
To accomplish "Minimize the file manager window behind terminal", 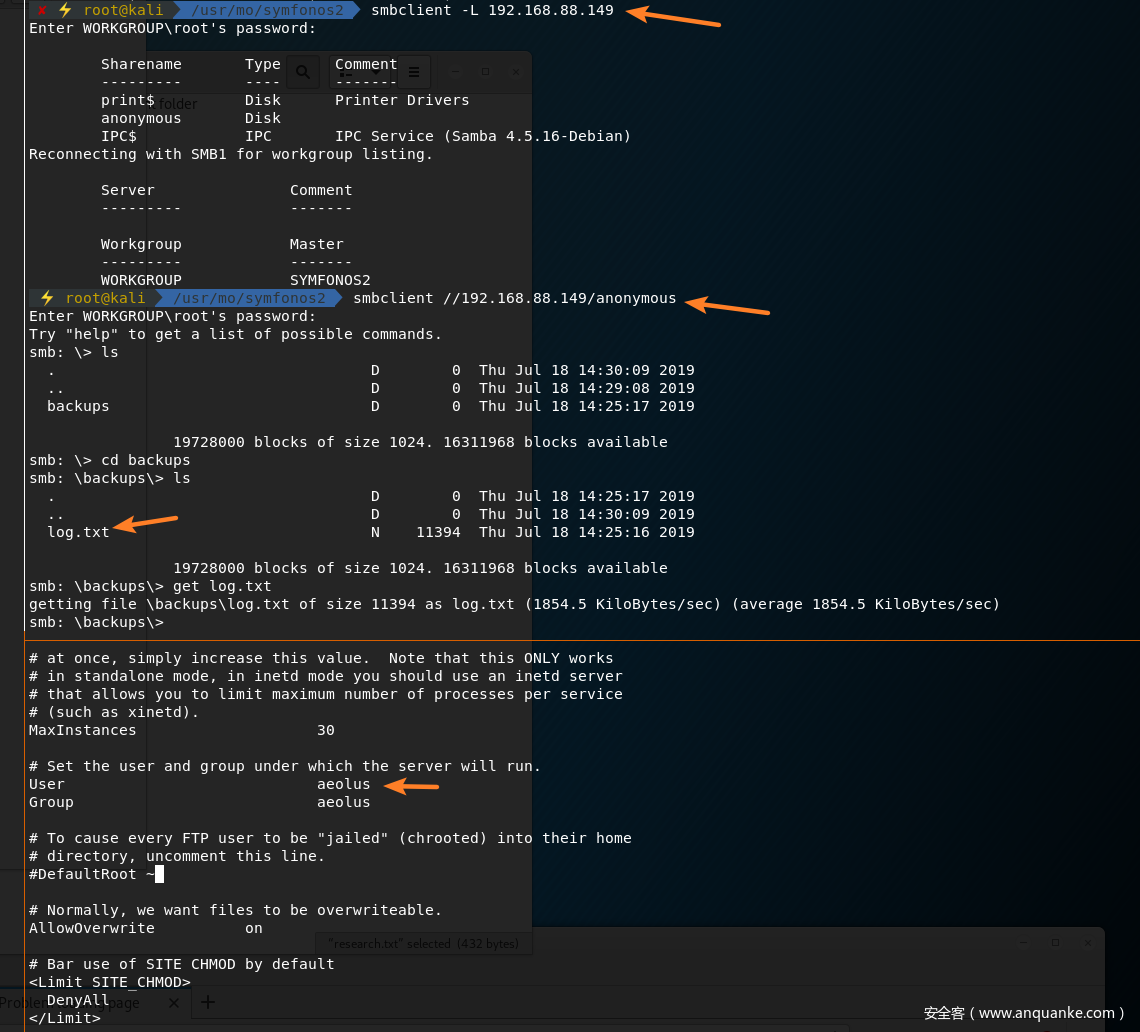I will [455, 72].
